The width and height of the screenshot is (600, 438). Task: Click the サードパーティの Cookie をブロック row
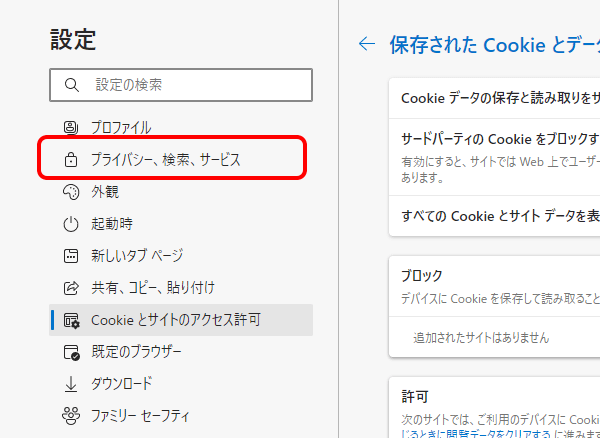[x=494, y=157]
